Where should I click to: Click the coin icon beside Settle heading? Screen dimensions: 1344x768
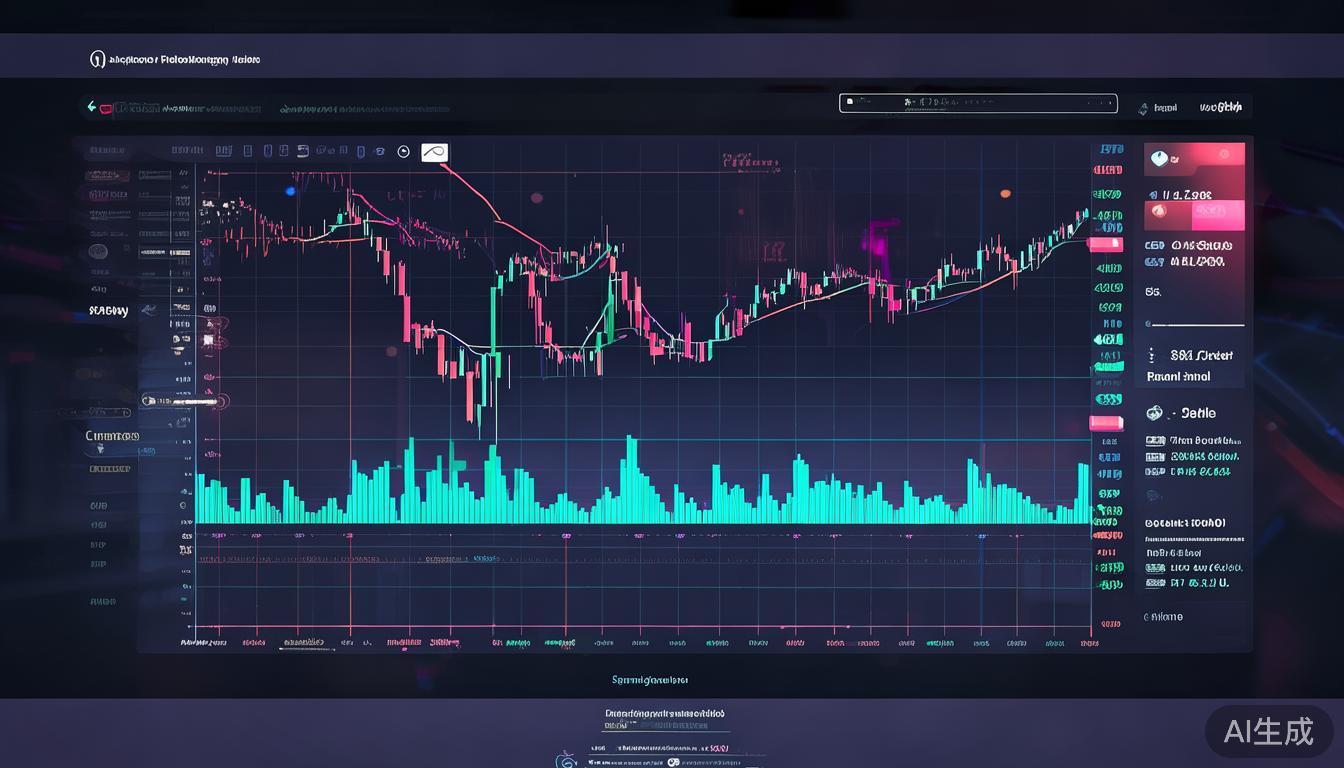coord(1155,413)
